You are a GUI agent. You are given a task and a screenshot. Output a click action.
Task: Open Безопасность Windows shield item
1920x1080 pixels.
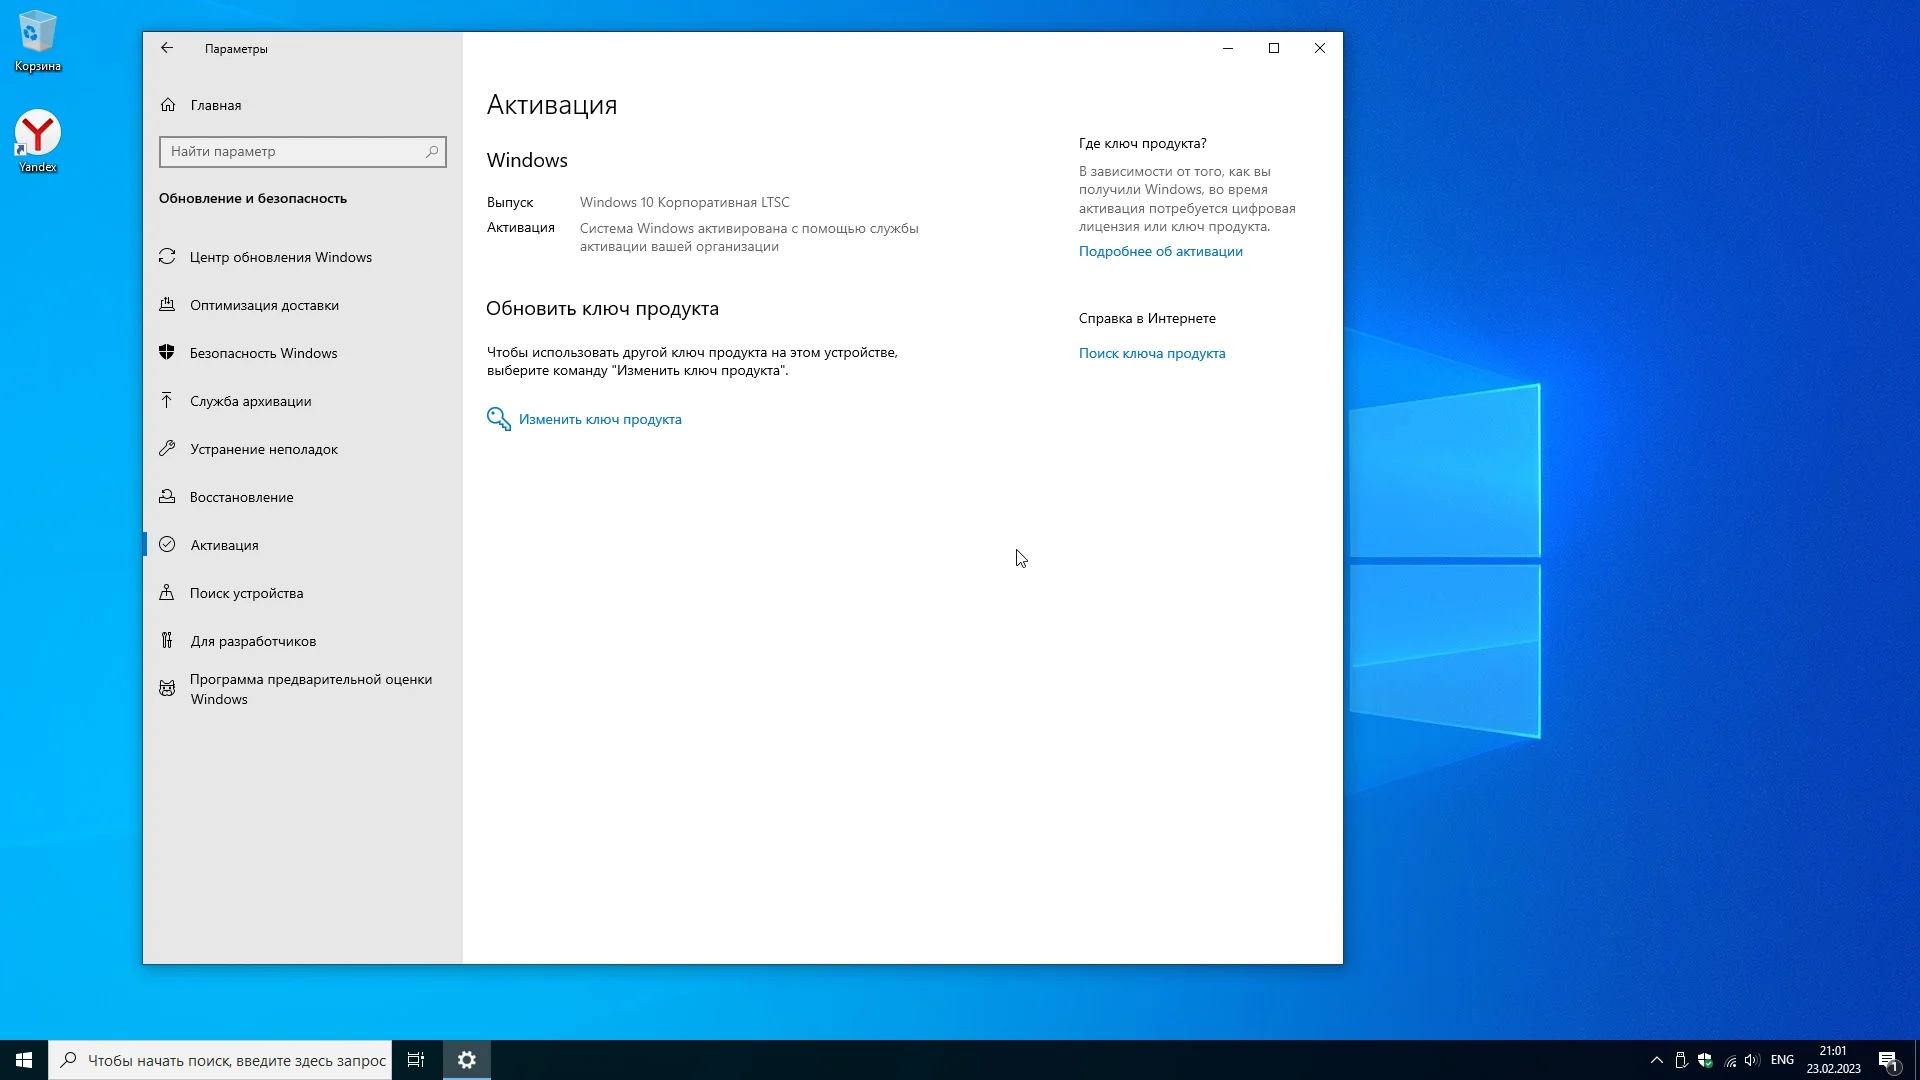click(x=263, y=353)
